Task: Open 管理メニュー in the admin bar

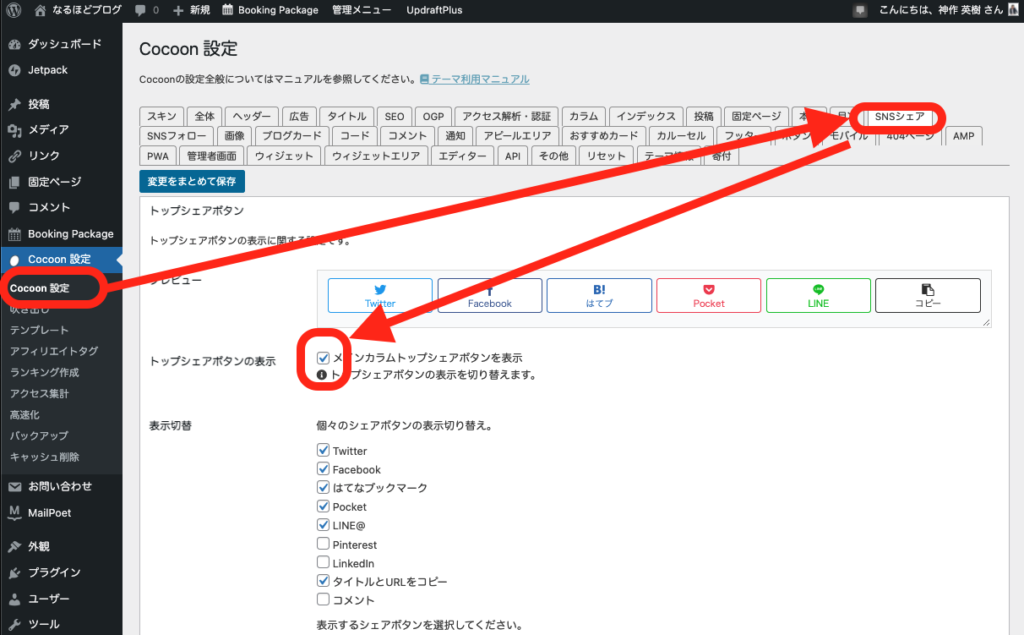Action: coord(362,10)
